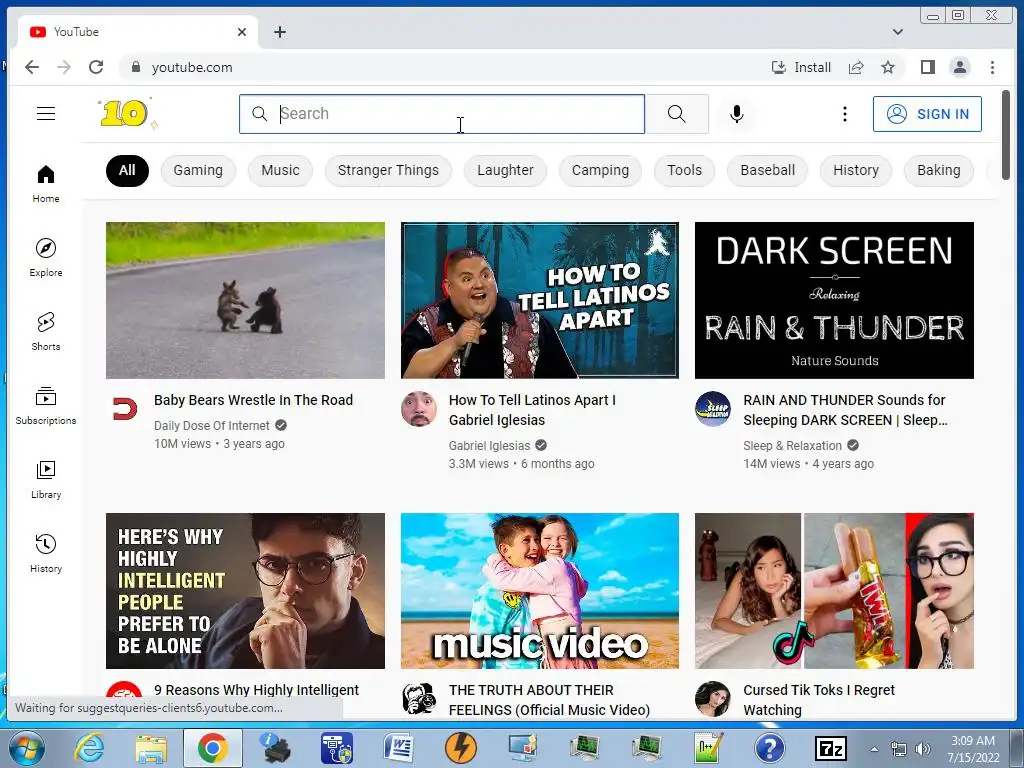Select the Tools filter chip

[x=684, y=170]
